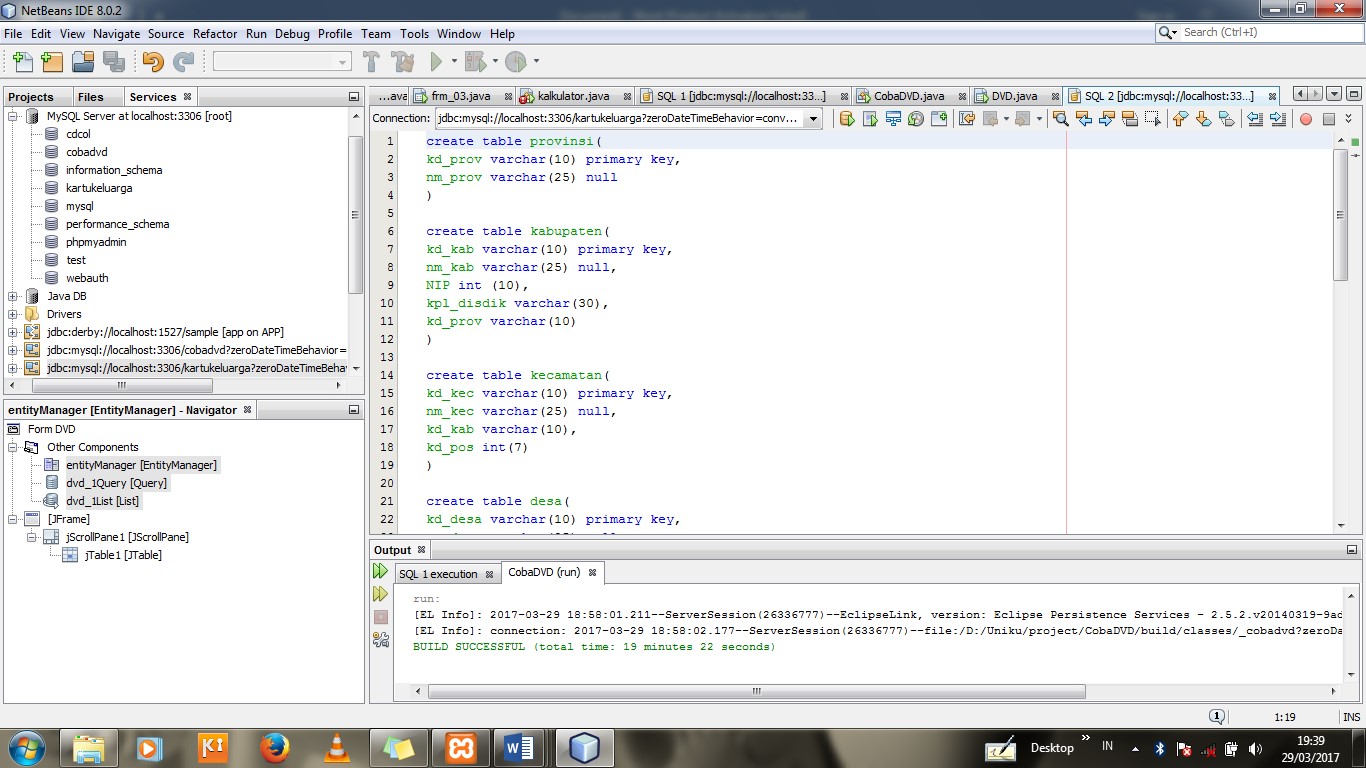Click the Options wrench icon in Output
1366x768 pixels.
coord(380,639)
